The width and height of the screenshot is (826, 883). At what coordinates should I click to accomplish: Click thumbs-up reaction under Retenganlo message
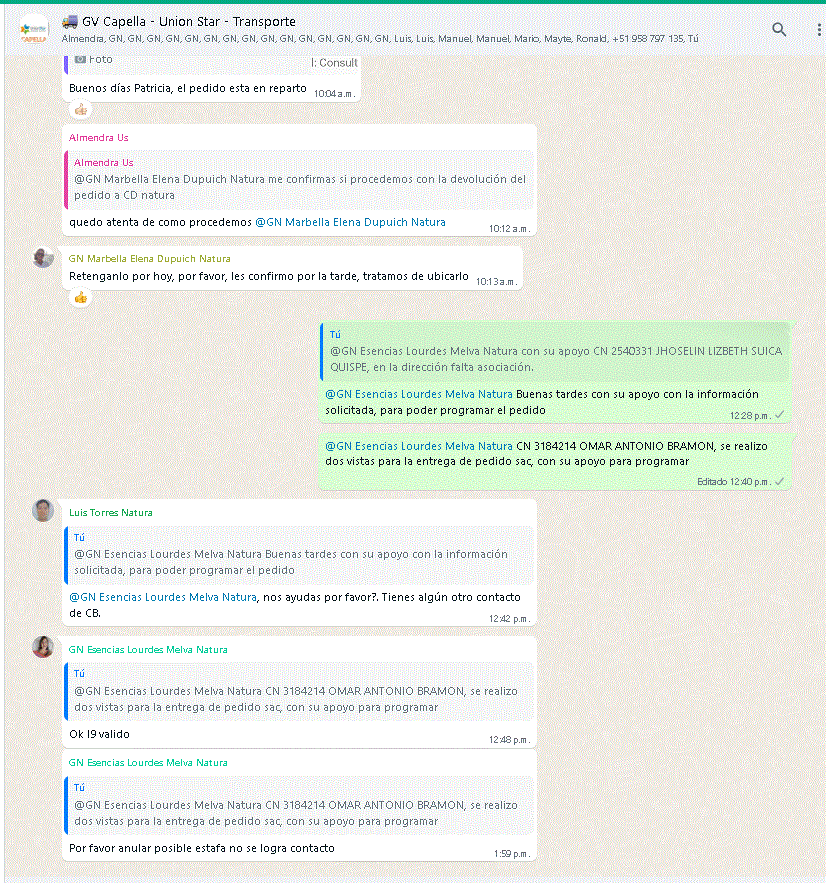pyautogui.click(x=81, y=297)
